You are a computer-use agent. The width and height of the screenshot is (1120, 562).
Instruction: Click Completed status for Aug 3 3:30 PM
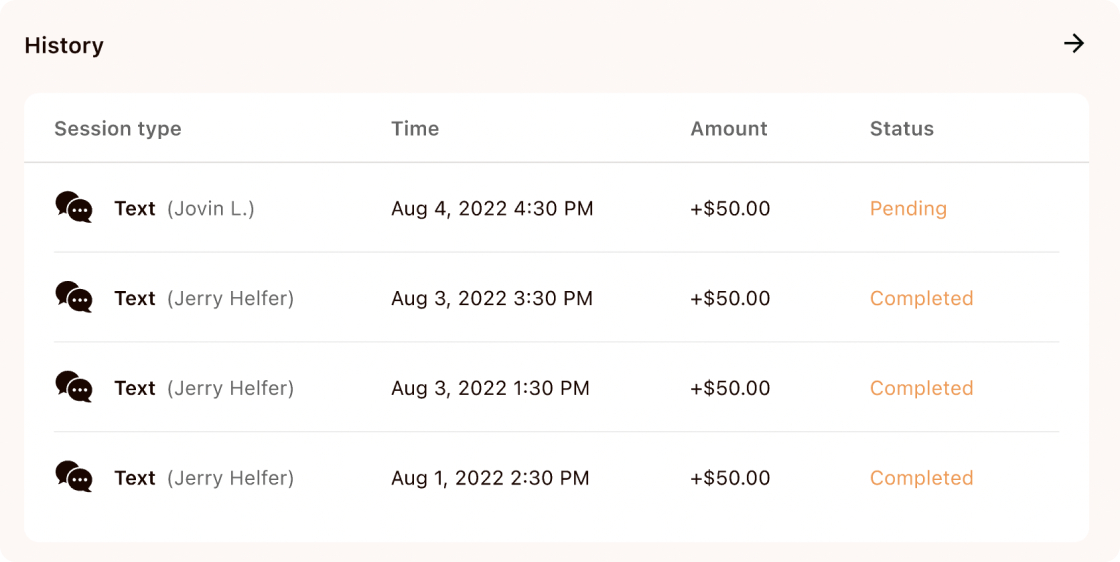point(921,299)
